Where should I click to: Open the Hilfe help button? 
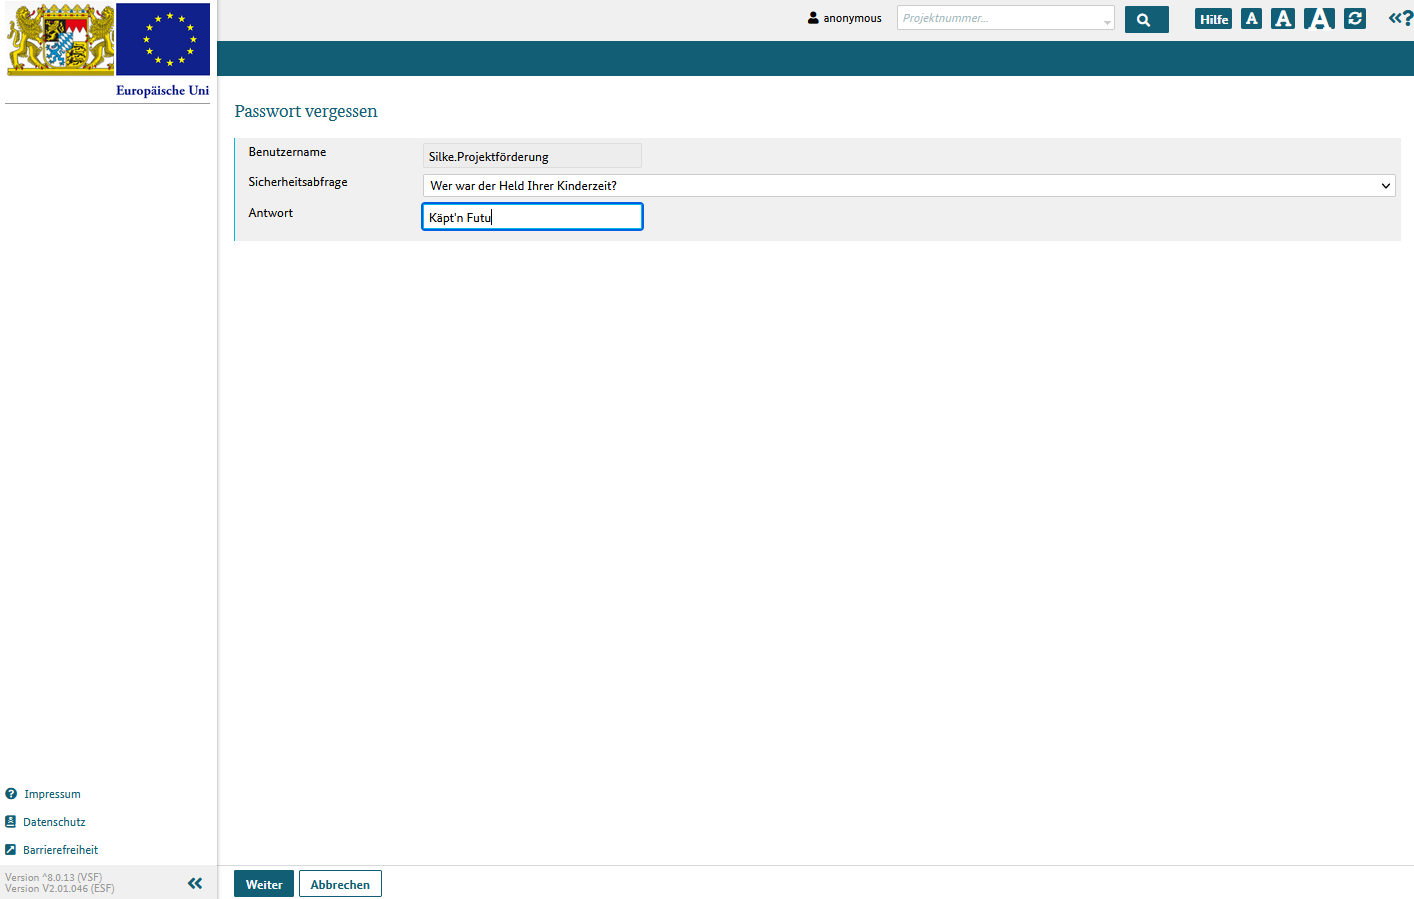tap(1213, 19)
